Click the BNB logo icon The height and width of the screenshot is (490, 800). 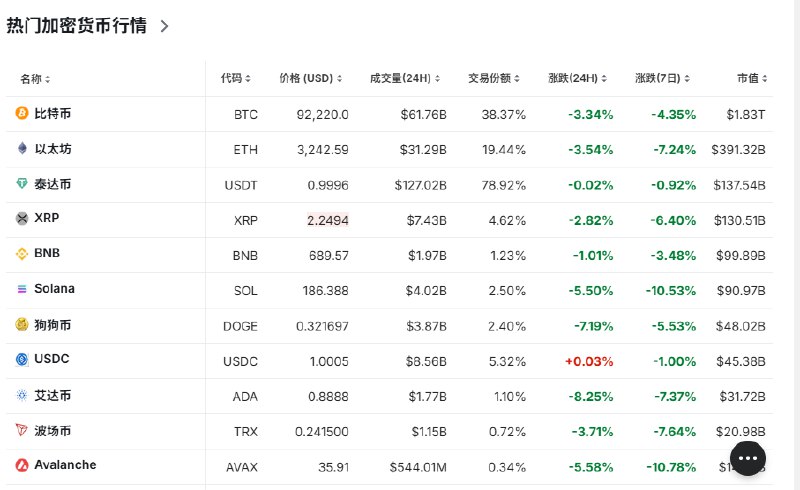(x=22, y=254)
